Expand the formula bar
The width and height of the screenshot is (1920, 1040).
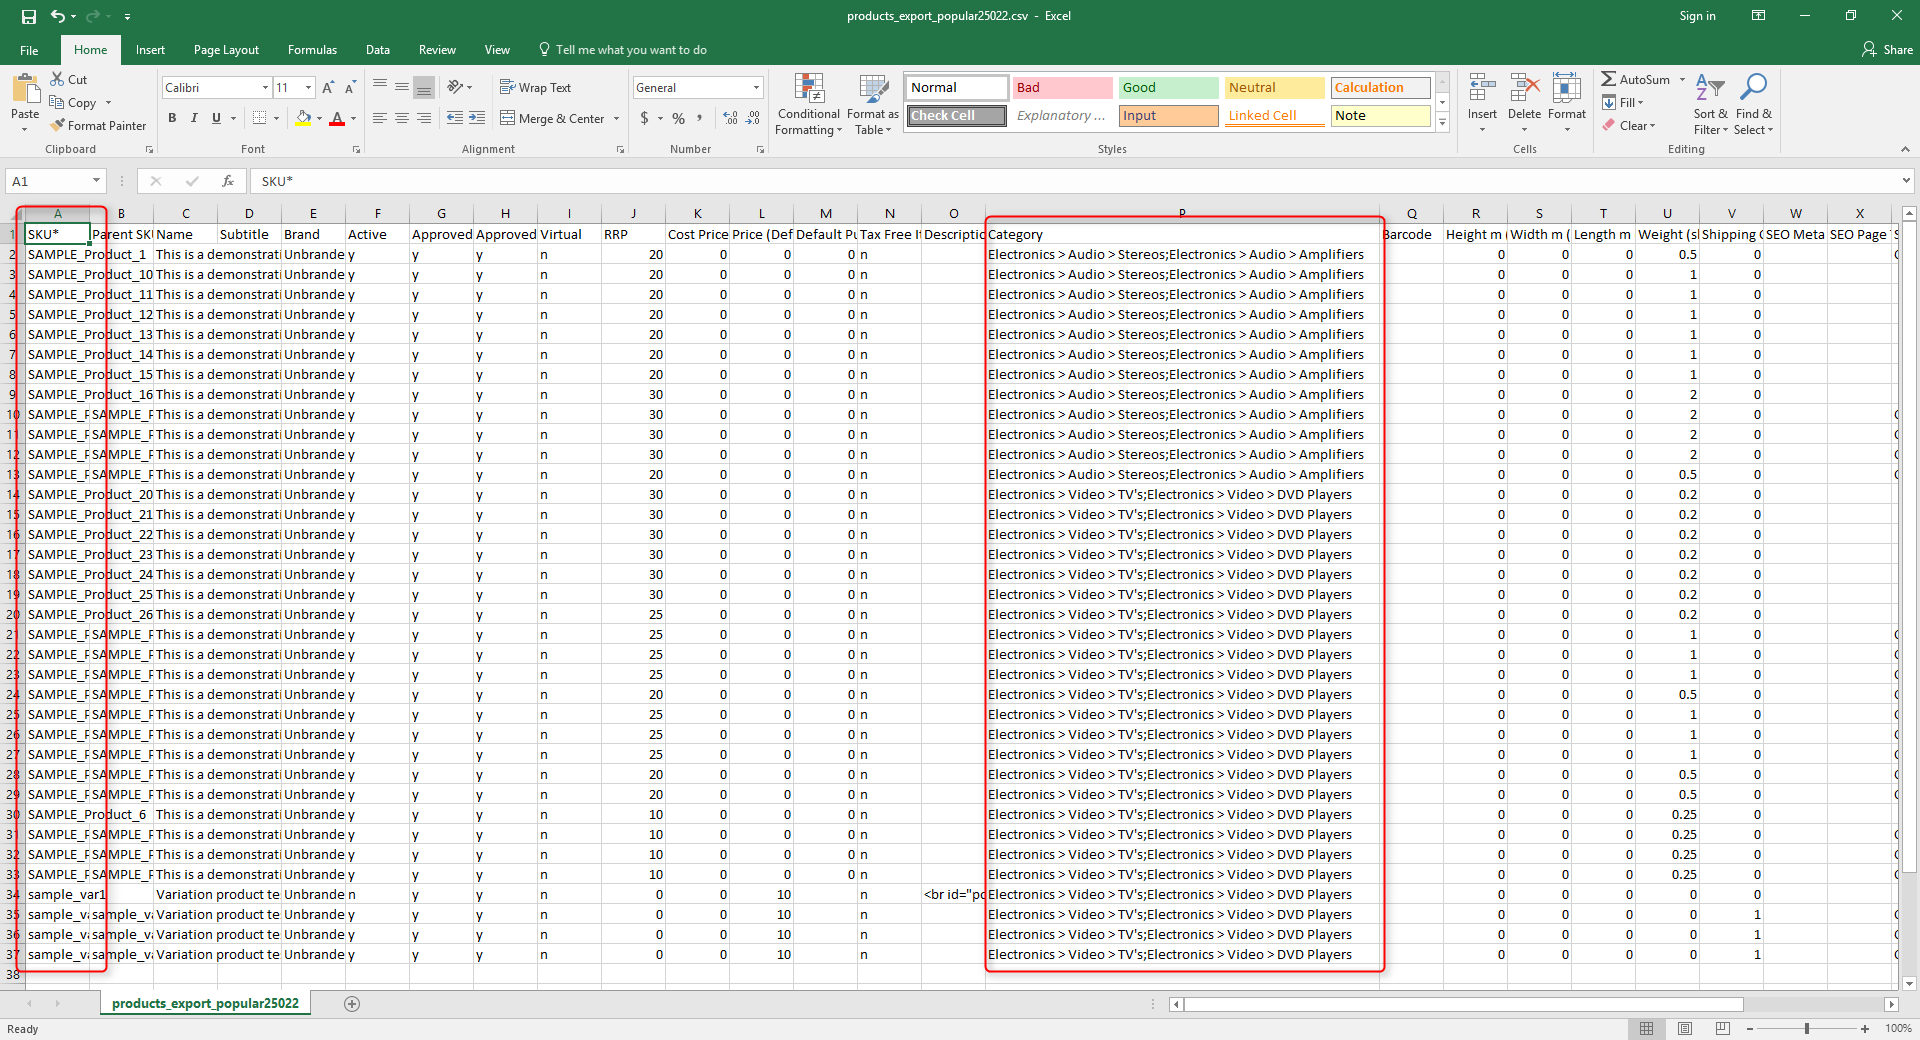pyautogui.click(x=1906, y=181)
